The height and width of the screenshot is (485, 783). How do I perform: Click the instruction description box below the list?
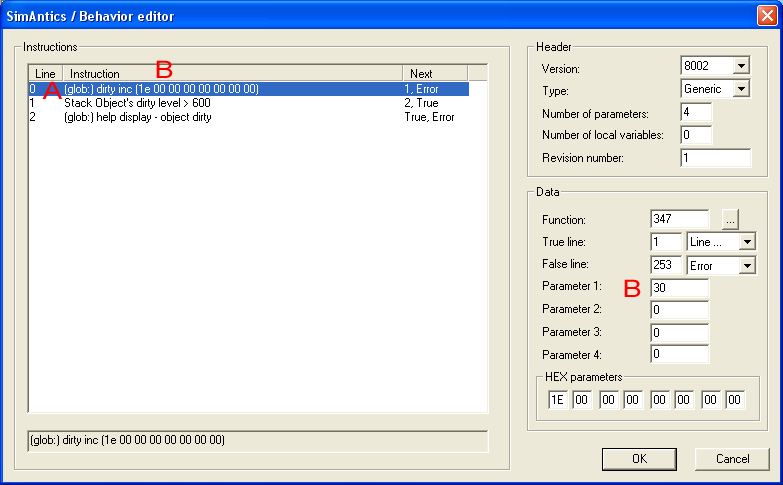pos(258,441)
